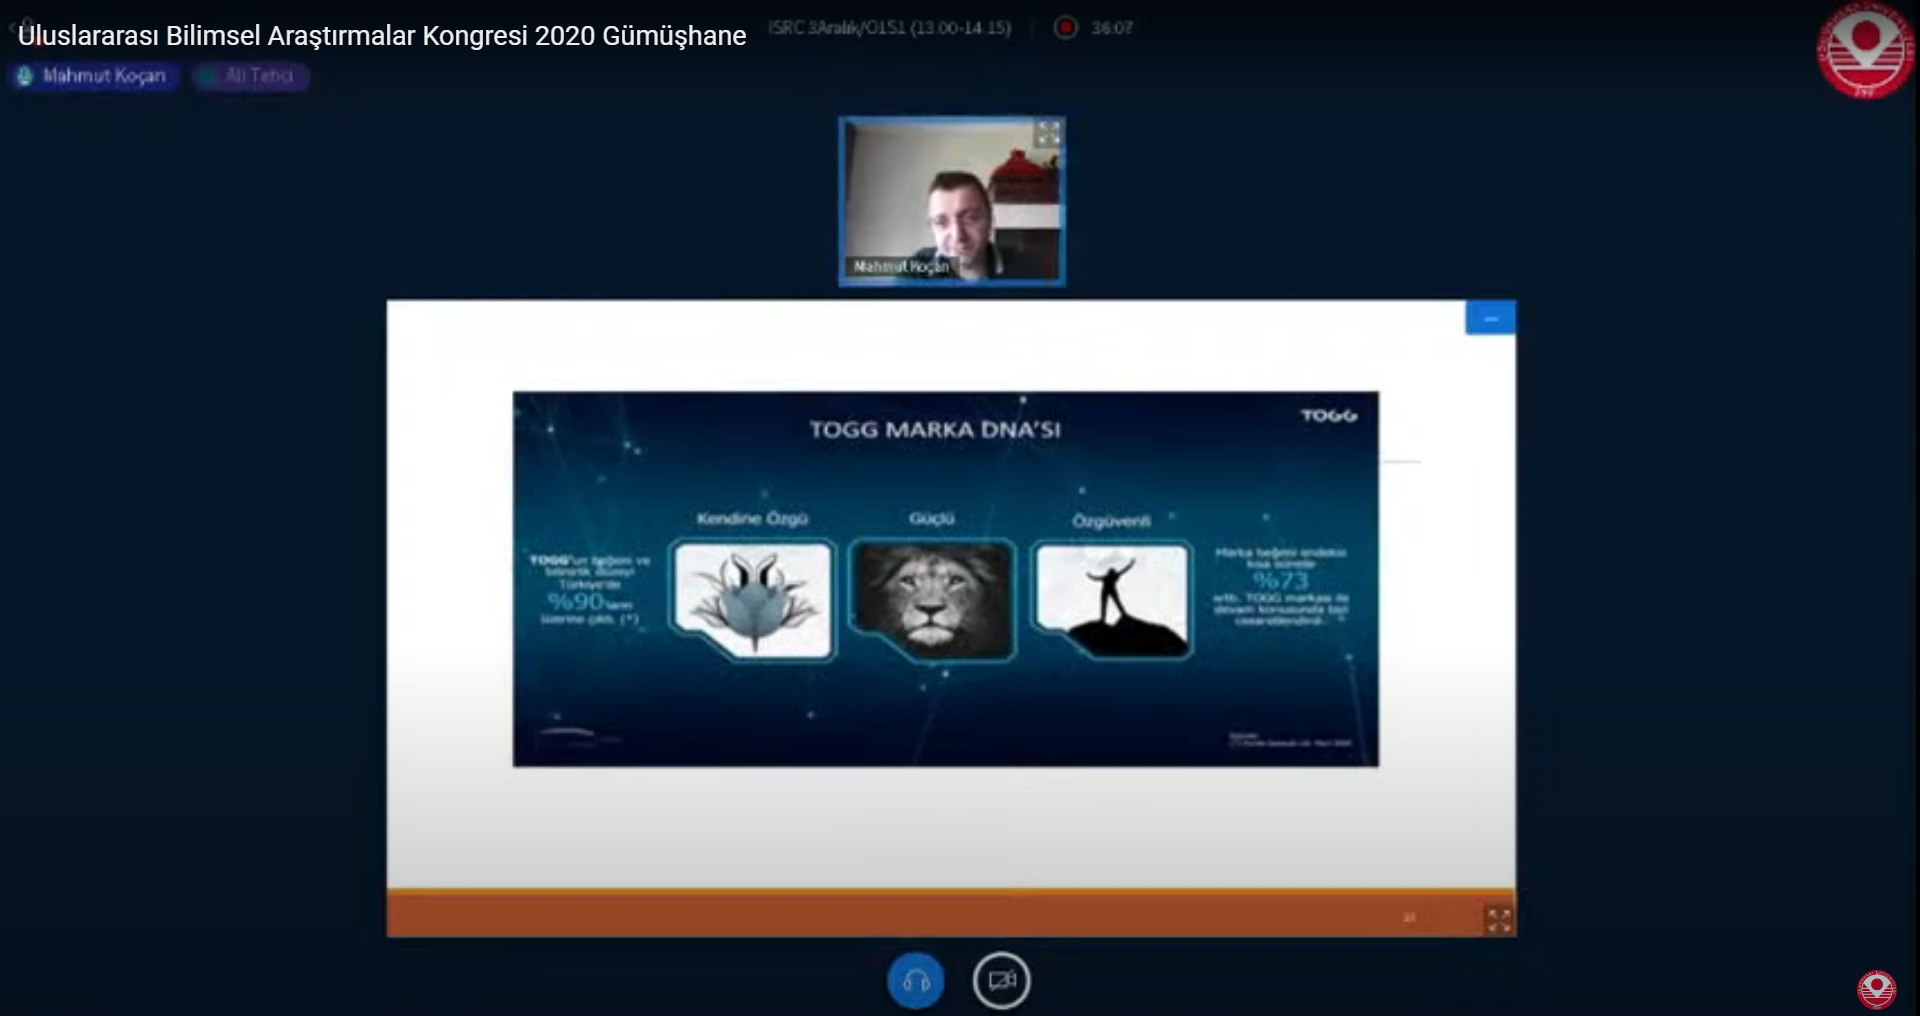Click the %90 statistic text

(x=576, y=602)
